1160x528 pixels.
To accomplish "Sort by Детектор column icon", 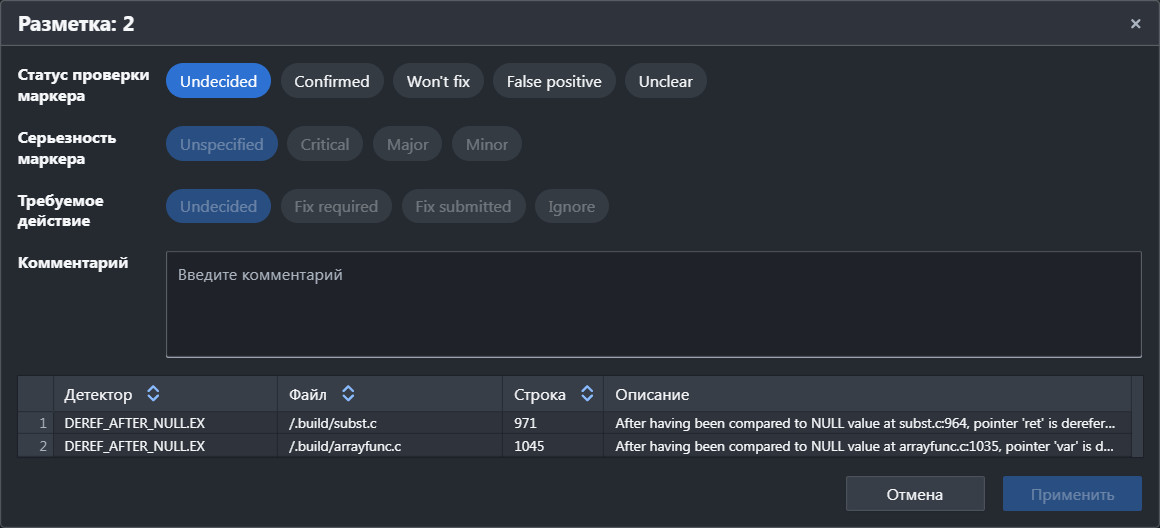I will click(153, 394).
